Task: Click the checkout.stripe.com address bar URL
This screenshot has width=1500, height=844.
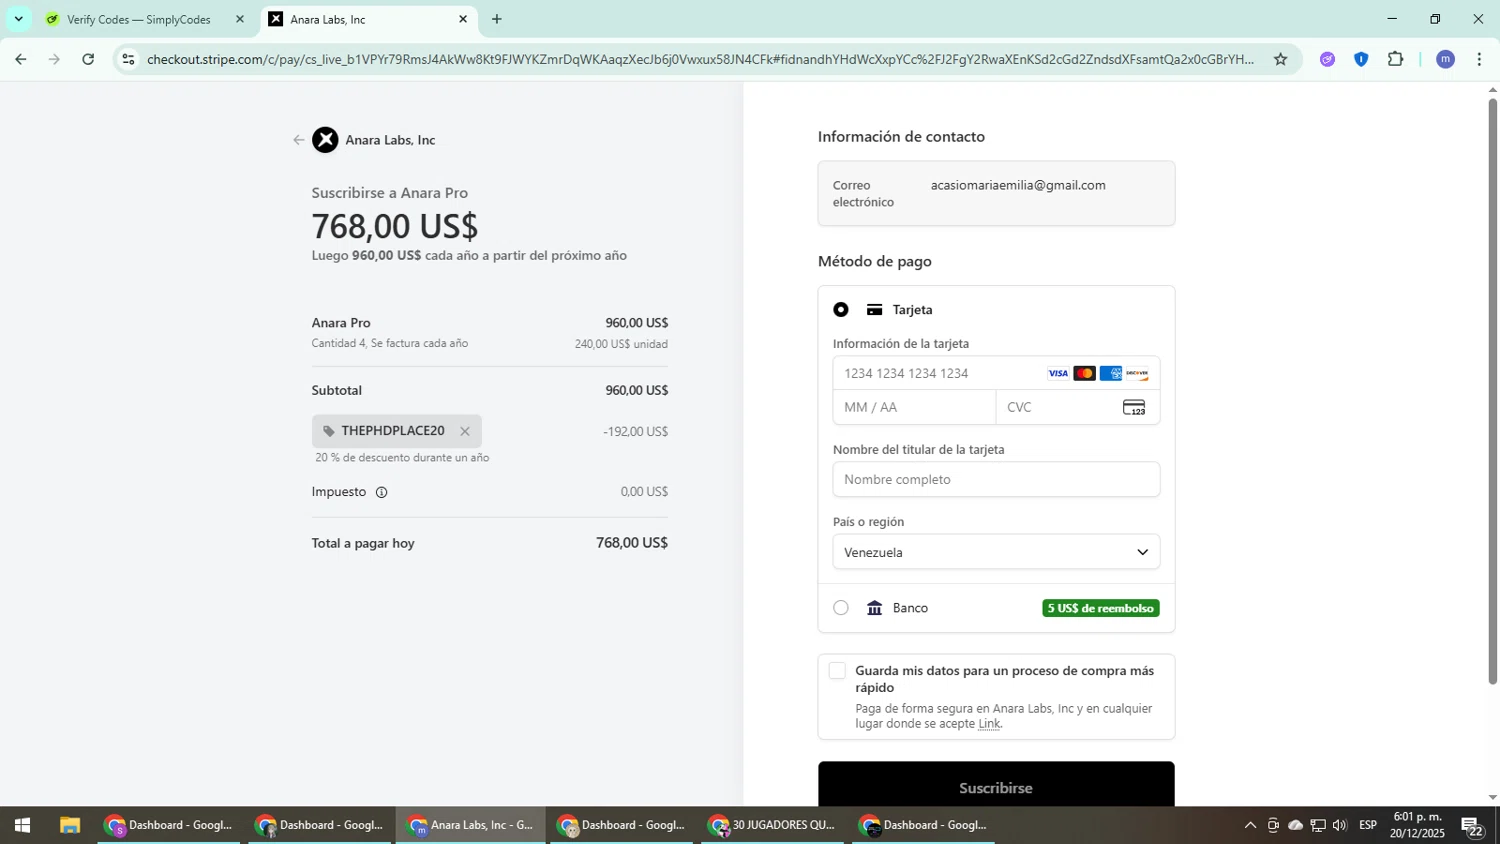Action: coord(700,59)
